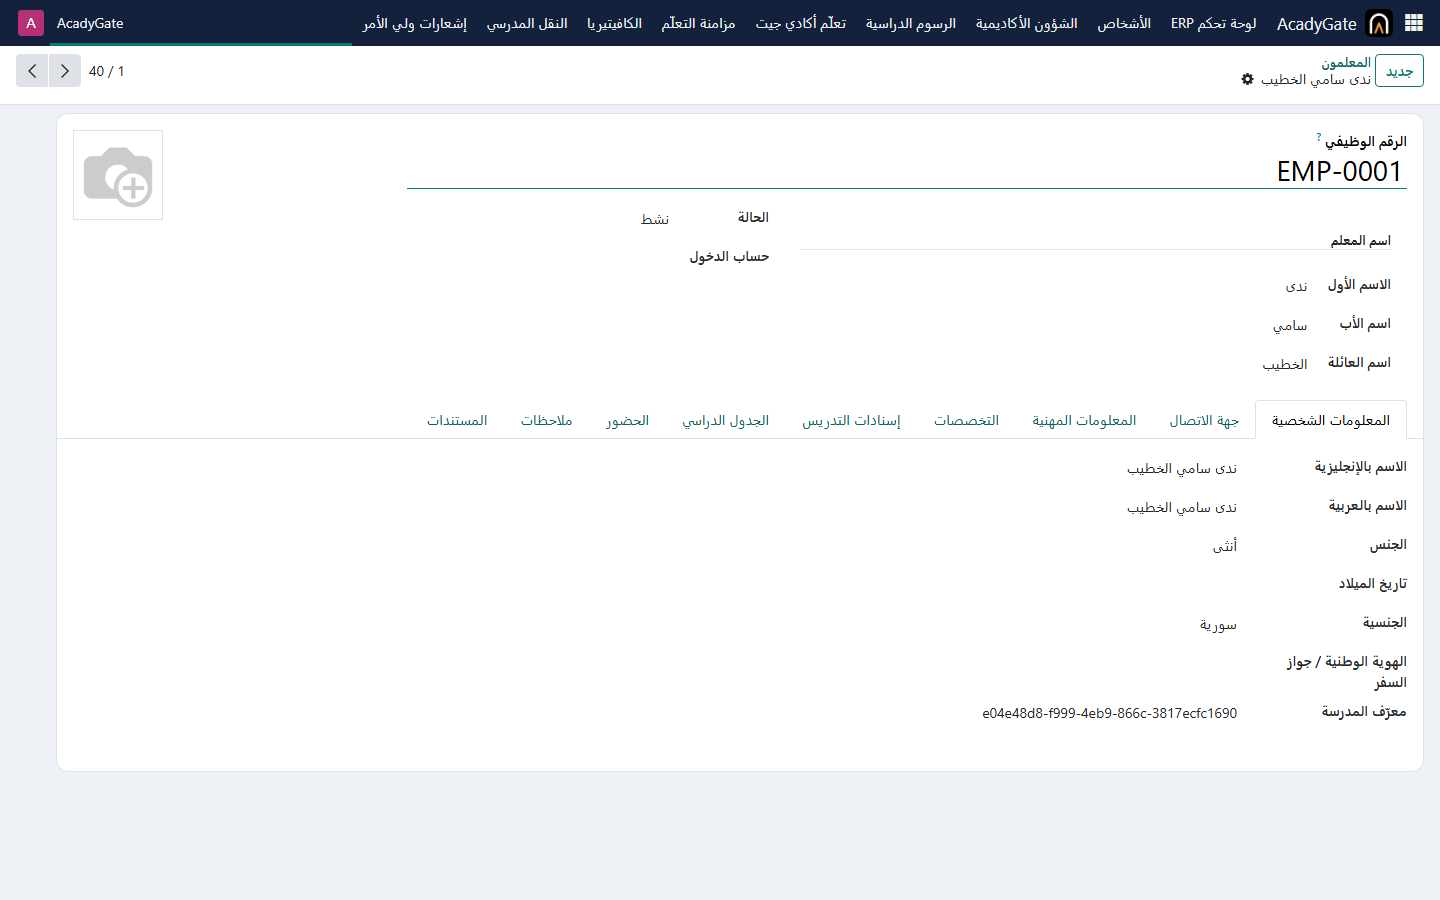Open the النقل المدرسي menu

tap(527, 23)
